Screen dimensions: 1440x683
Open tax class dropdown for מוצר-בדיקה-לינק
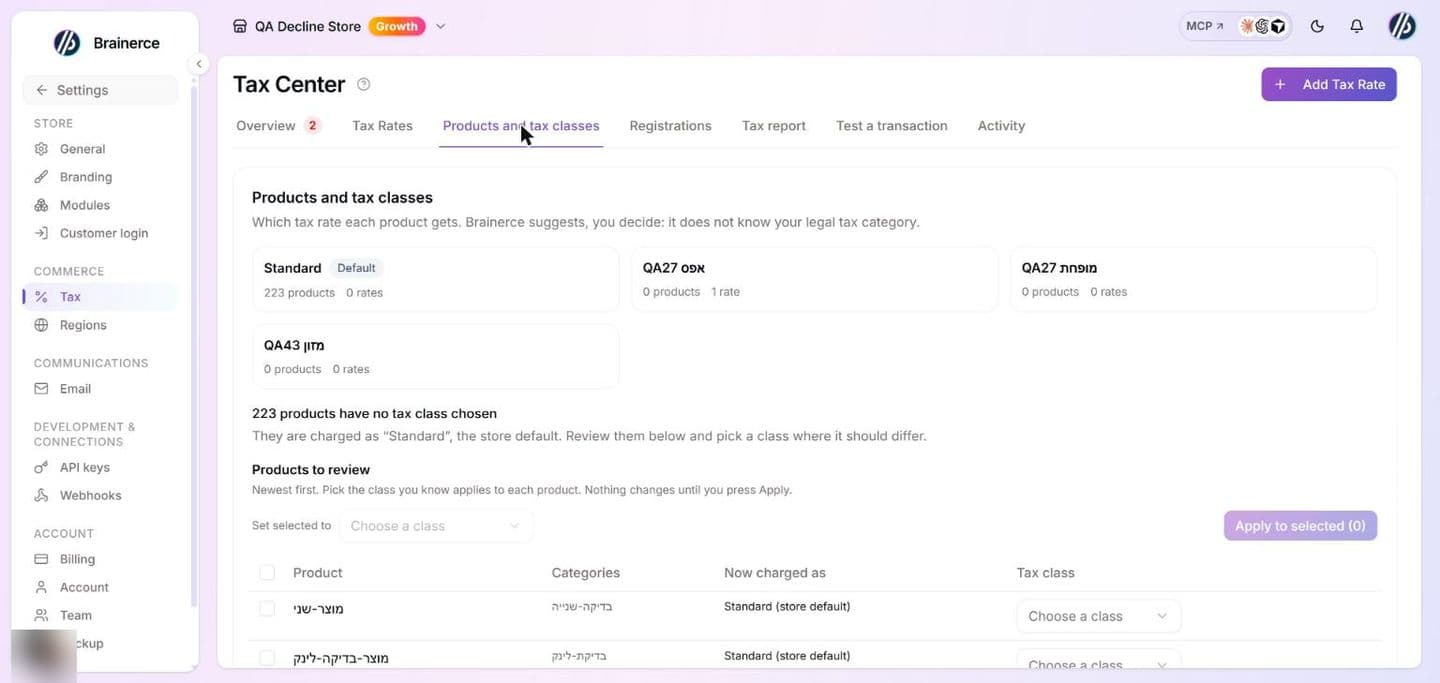click(1098, 661)
